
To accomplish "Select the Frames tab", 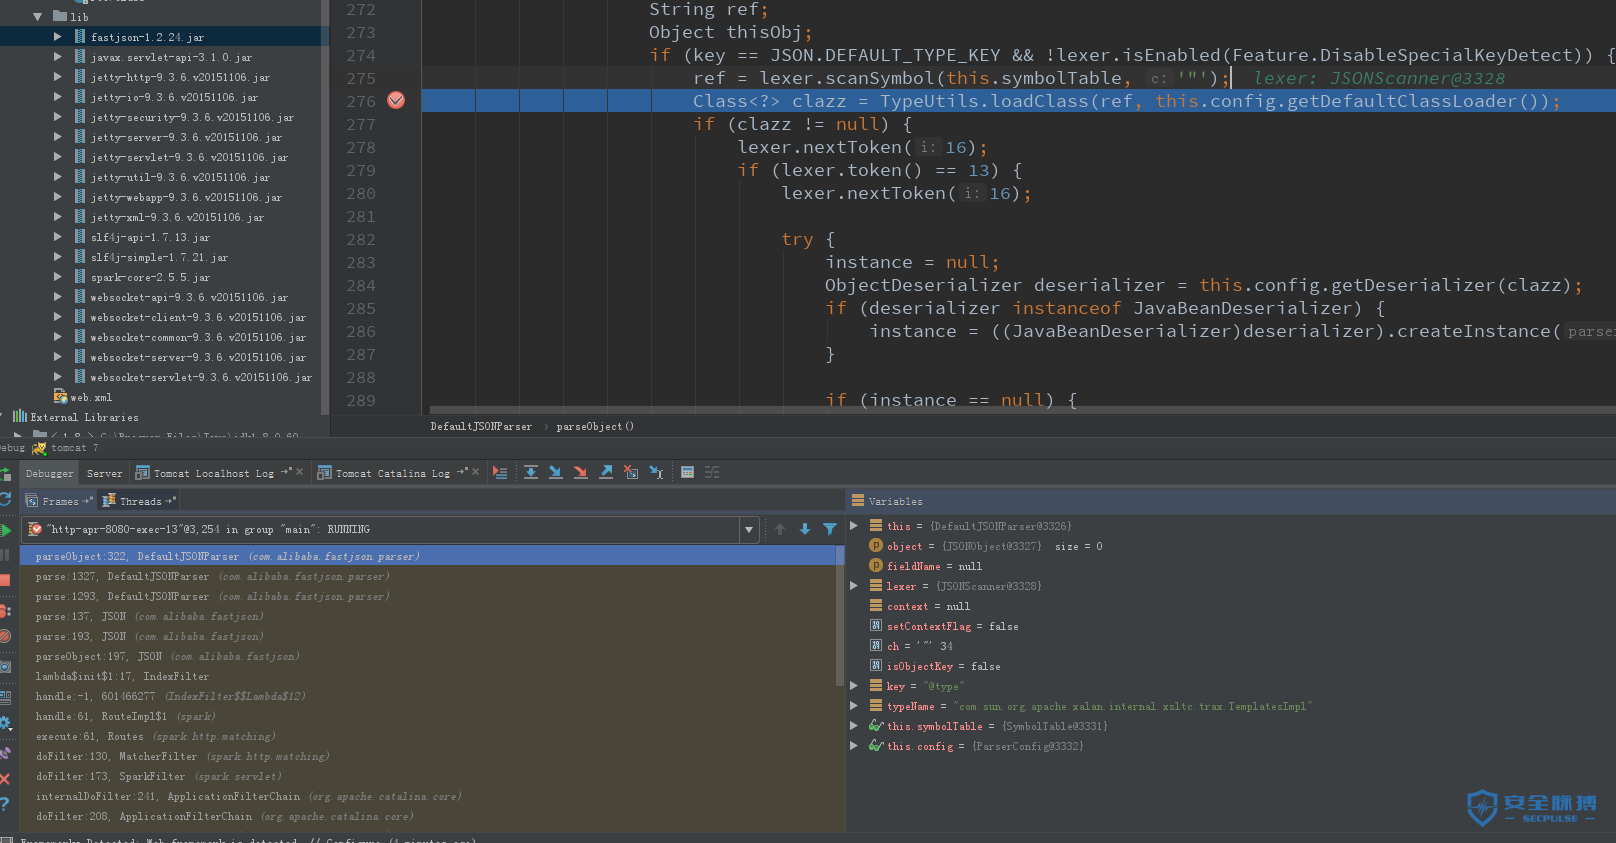I will tap(60, 501).
